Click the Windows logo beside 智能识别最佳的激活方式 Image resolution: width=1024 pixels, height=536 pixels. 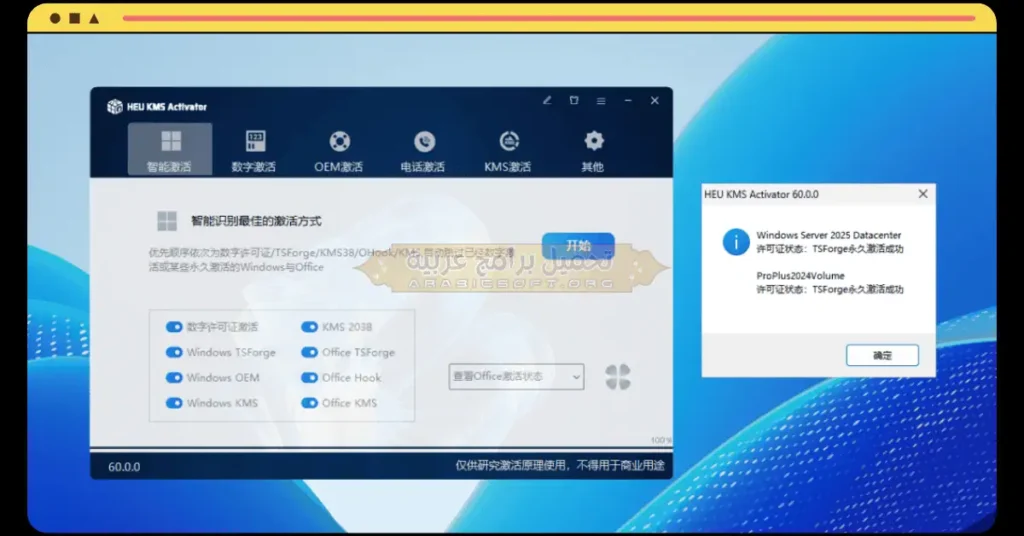167,221
